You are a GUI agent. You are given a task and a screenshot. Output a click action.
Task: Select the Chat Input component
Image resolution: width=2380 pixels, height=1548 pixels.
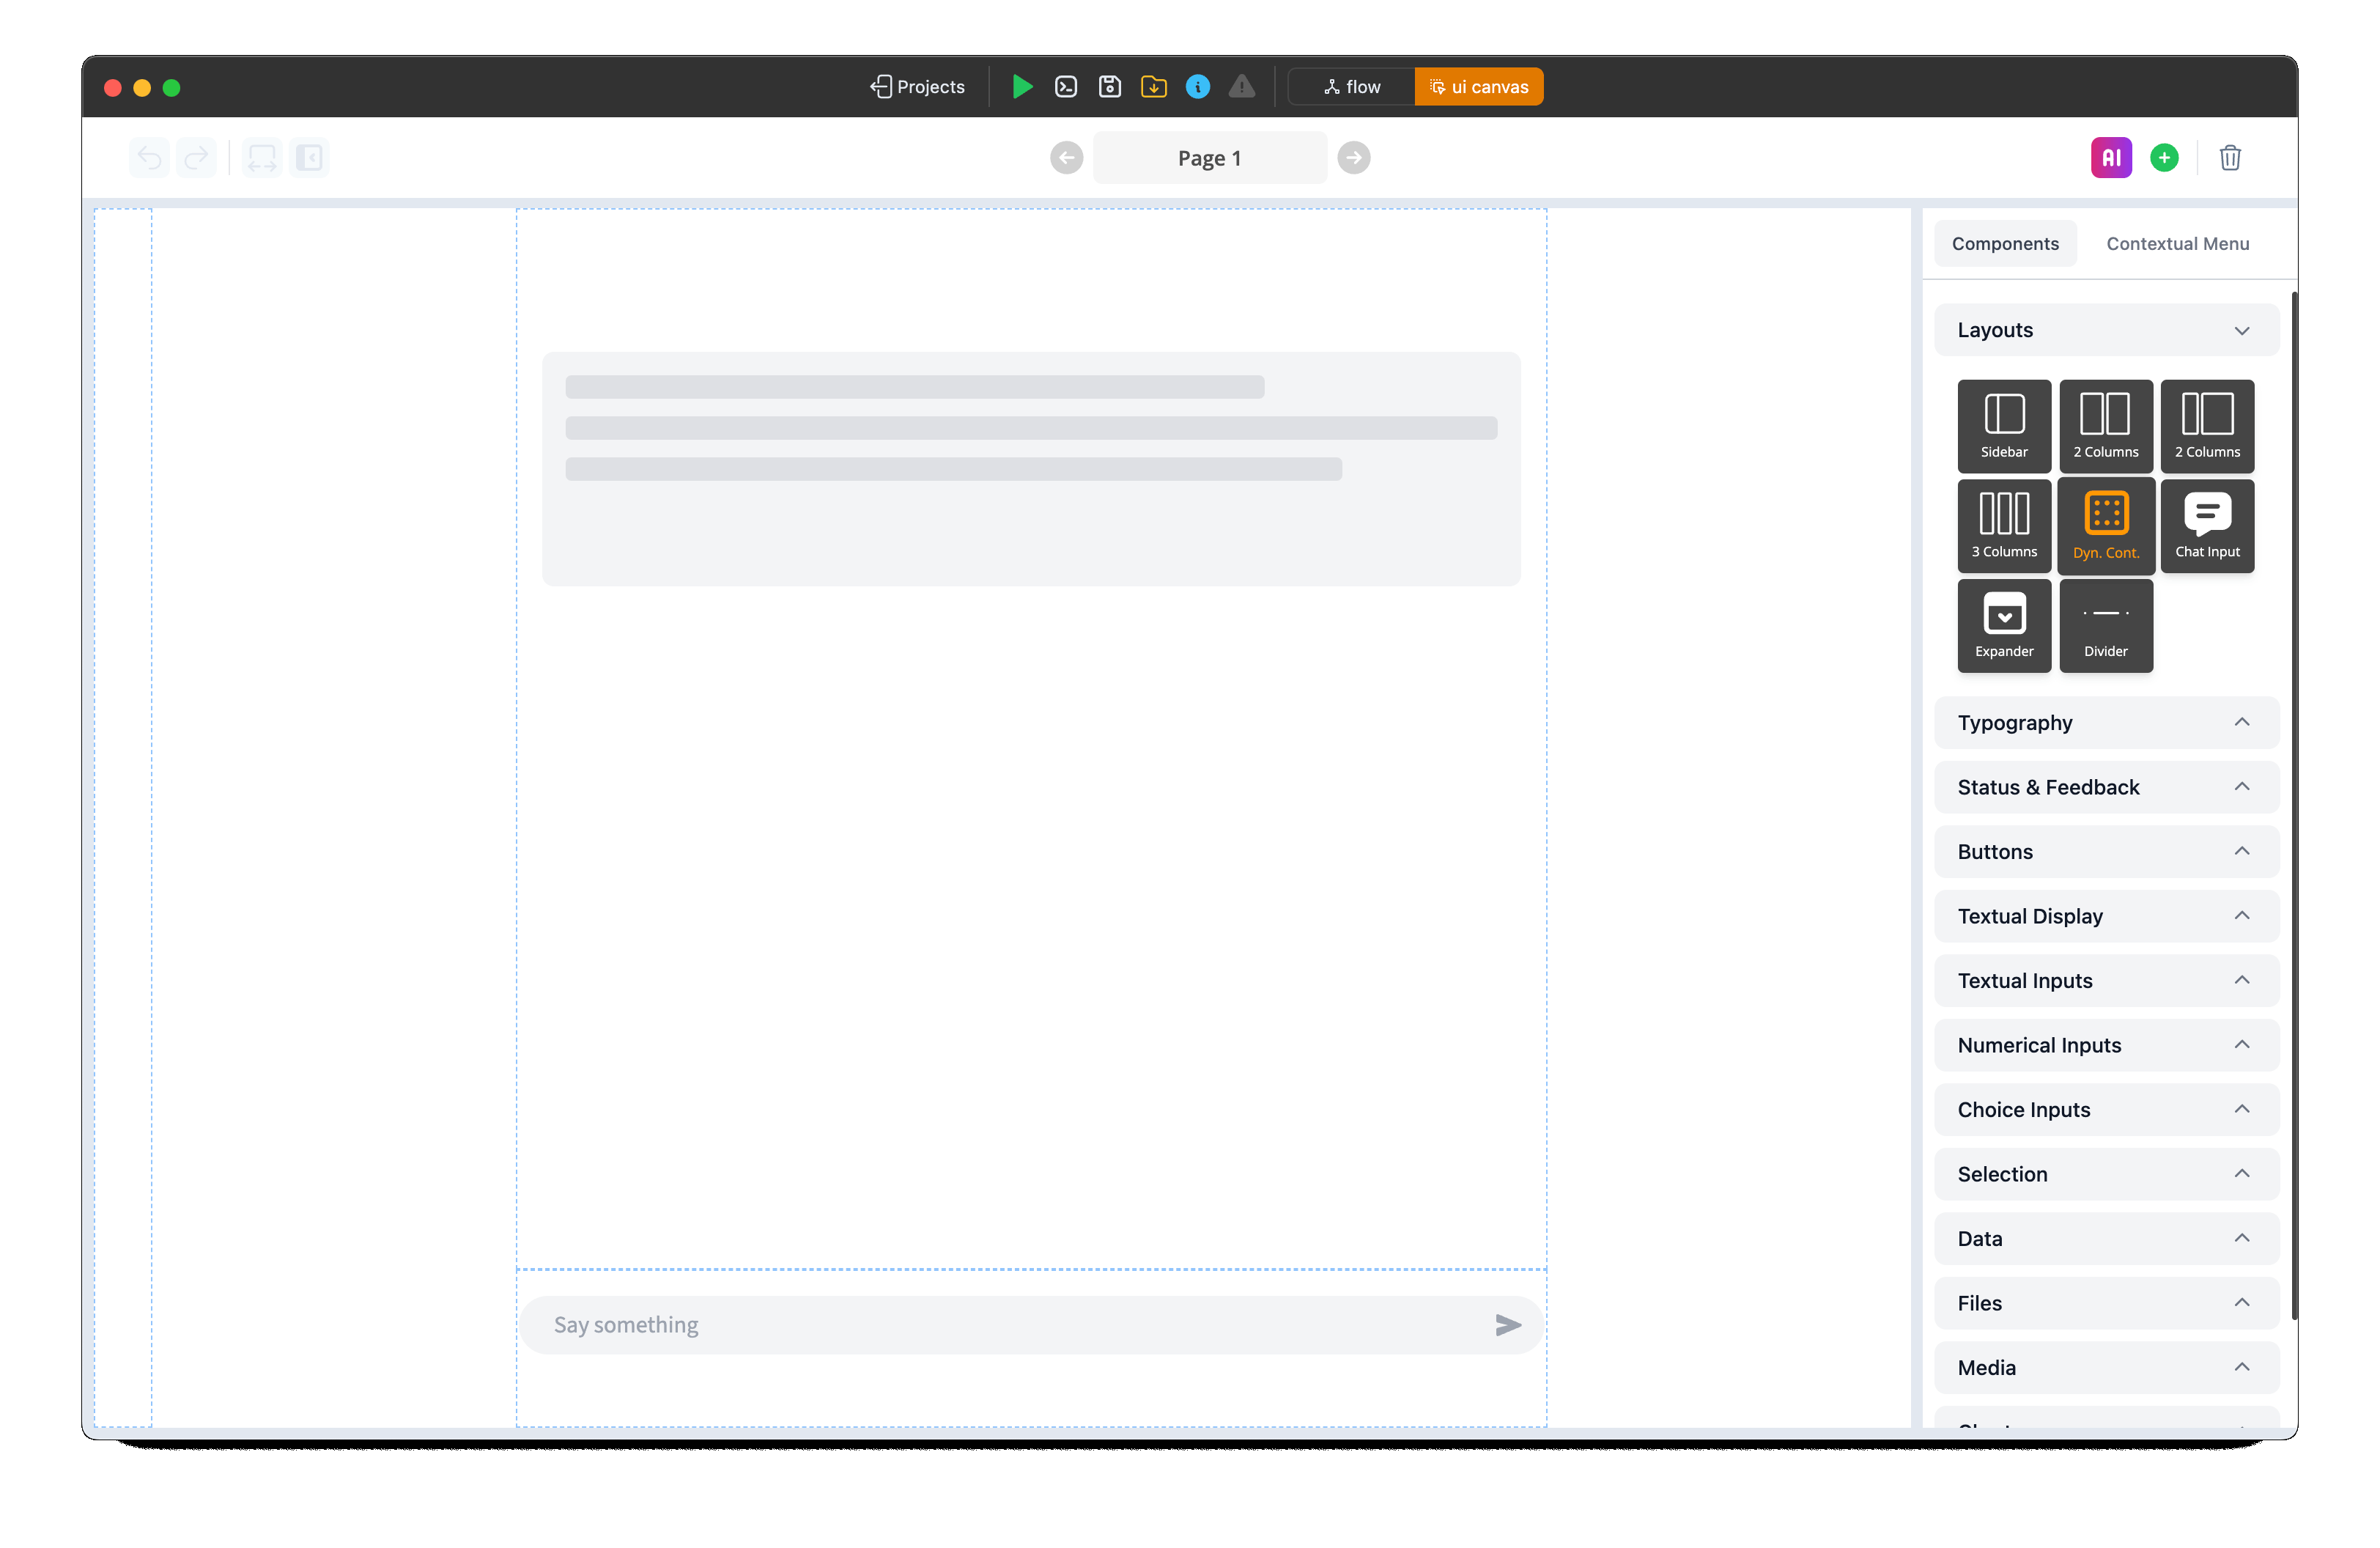click(x=2207, y=526)
